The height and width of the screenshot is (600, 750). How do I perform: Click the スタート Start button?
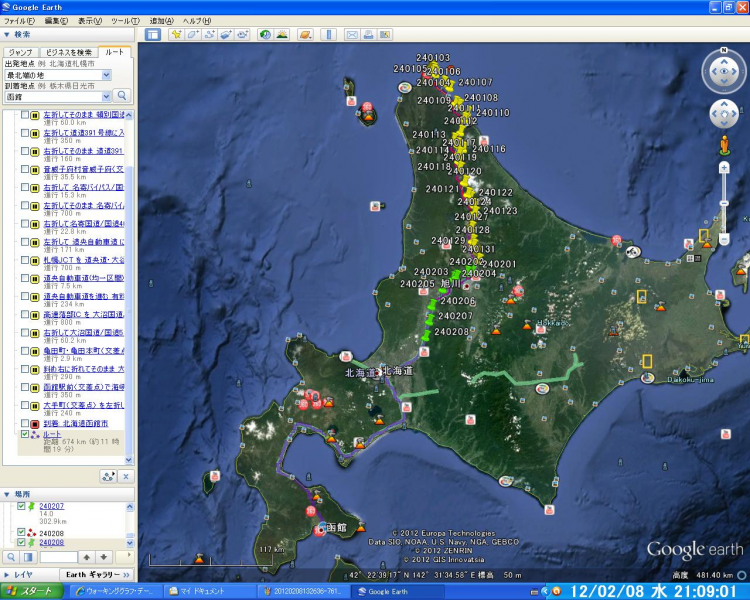(x=32, y=591)
